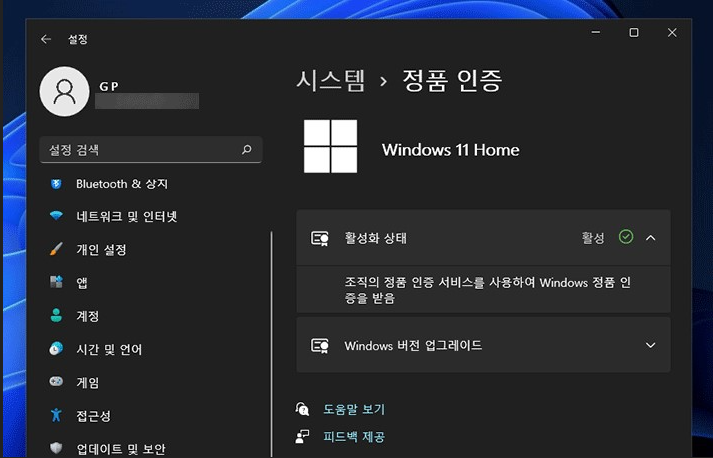This screenshot has height=458, width=713.
Task: Open 네트워크 및 인터넷 settings
Action: pyautogui.click(x=126, y=216)
